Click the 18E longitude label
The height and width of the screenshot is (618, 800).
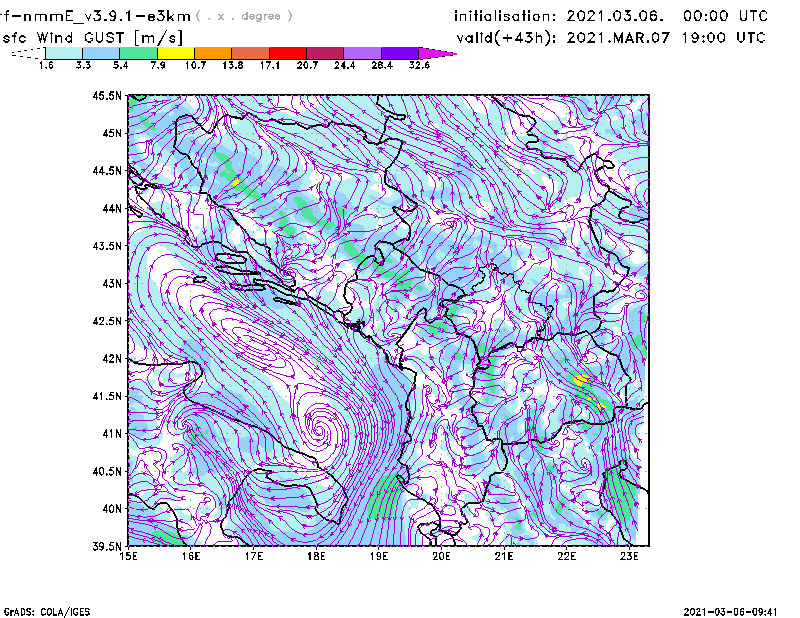point(316,556)
